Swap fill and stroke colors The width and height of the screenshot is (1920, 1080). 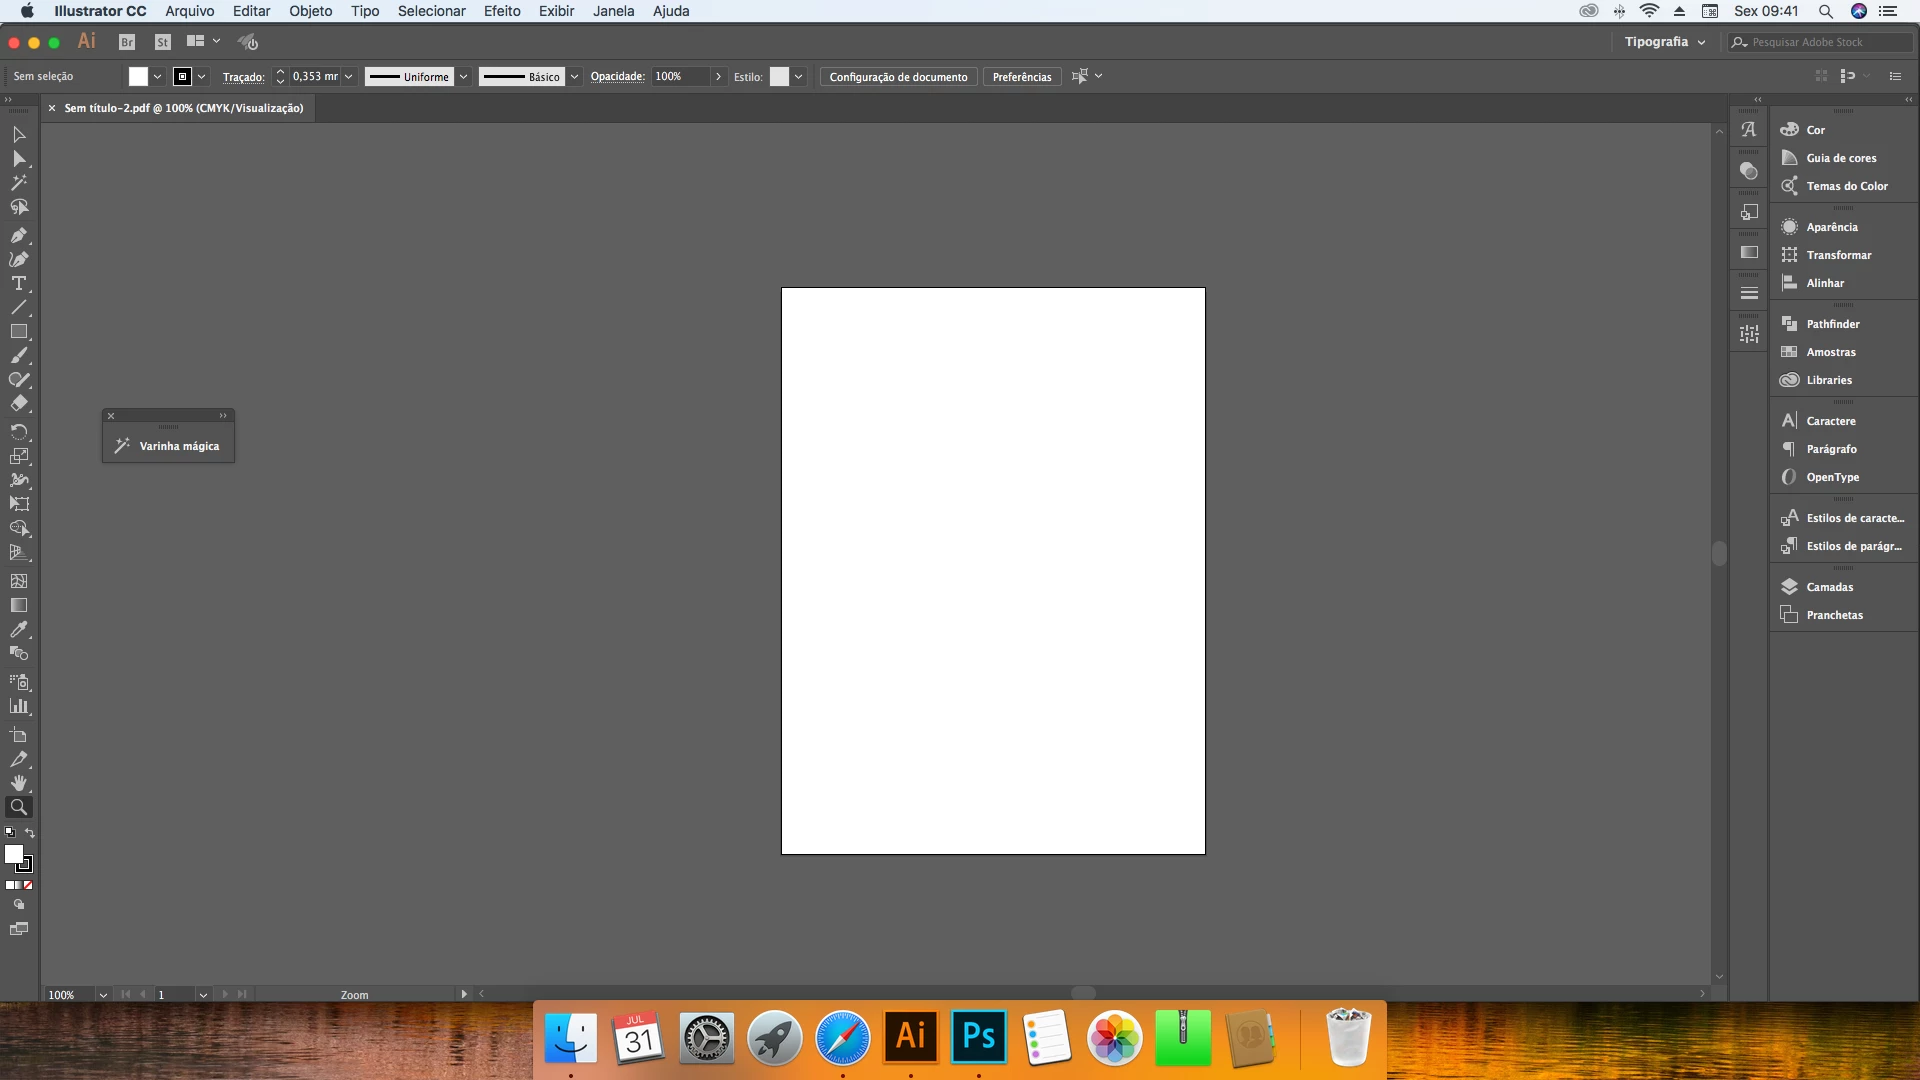point(30,833)
